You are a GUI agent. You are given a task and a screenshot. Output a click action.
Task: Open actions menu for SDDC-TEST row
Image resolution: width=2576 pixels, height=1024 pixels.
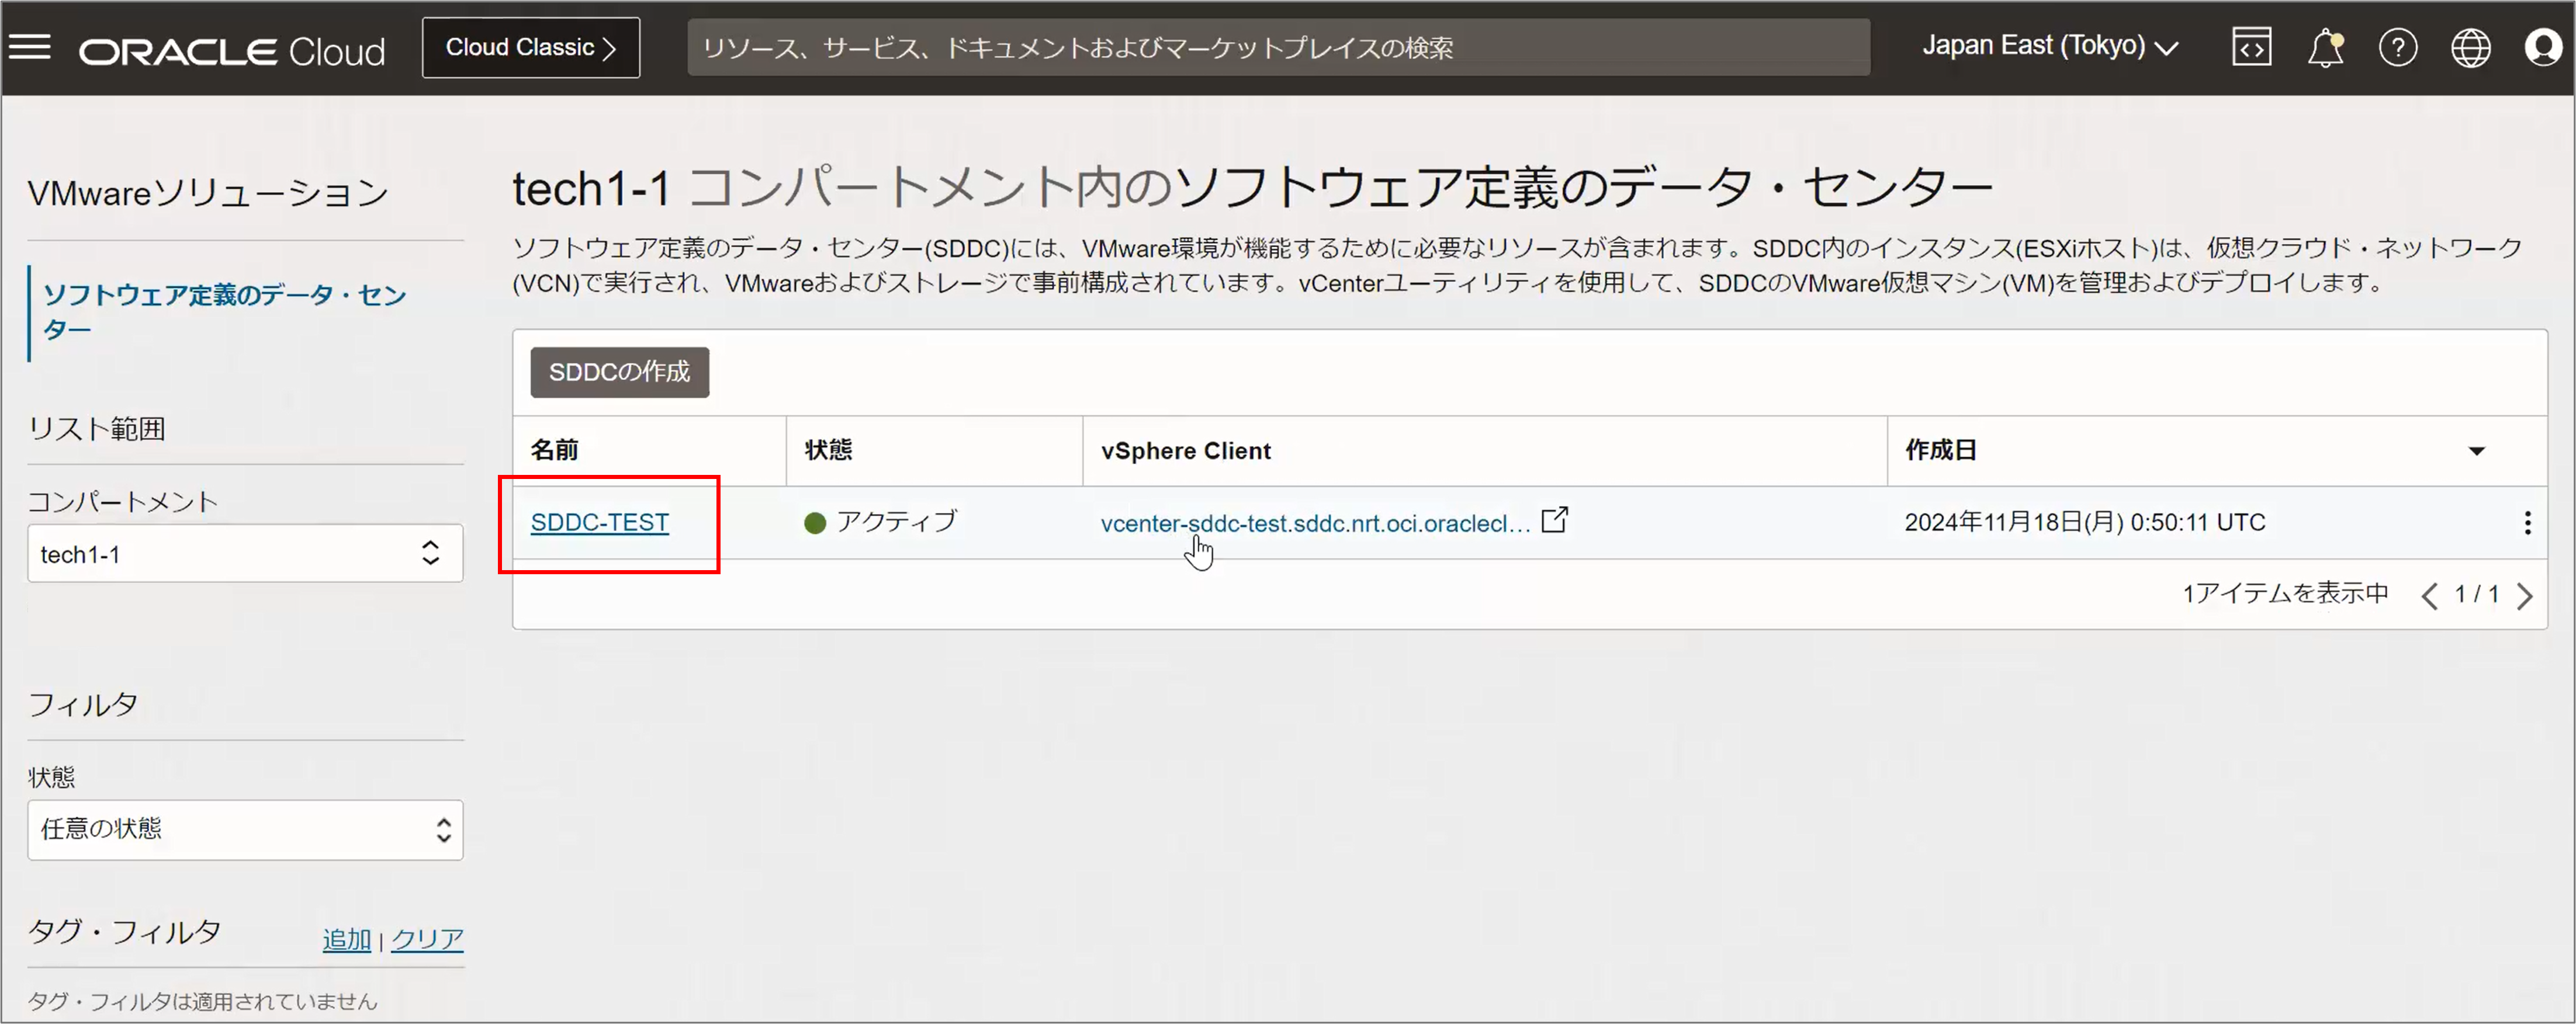2527,522
